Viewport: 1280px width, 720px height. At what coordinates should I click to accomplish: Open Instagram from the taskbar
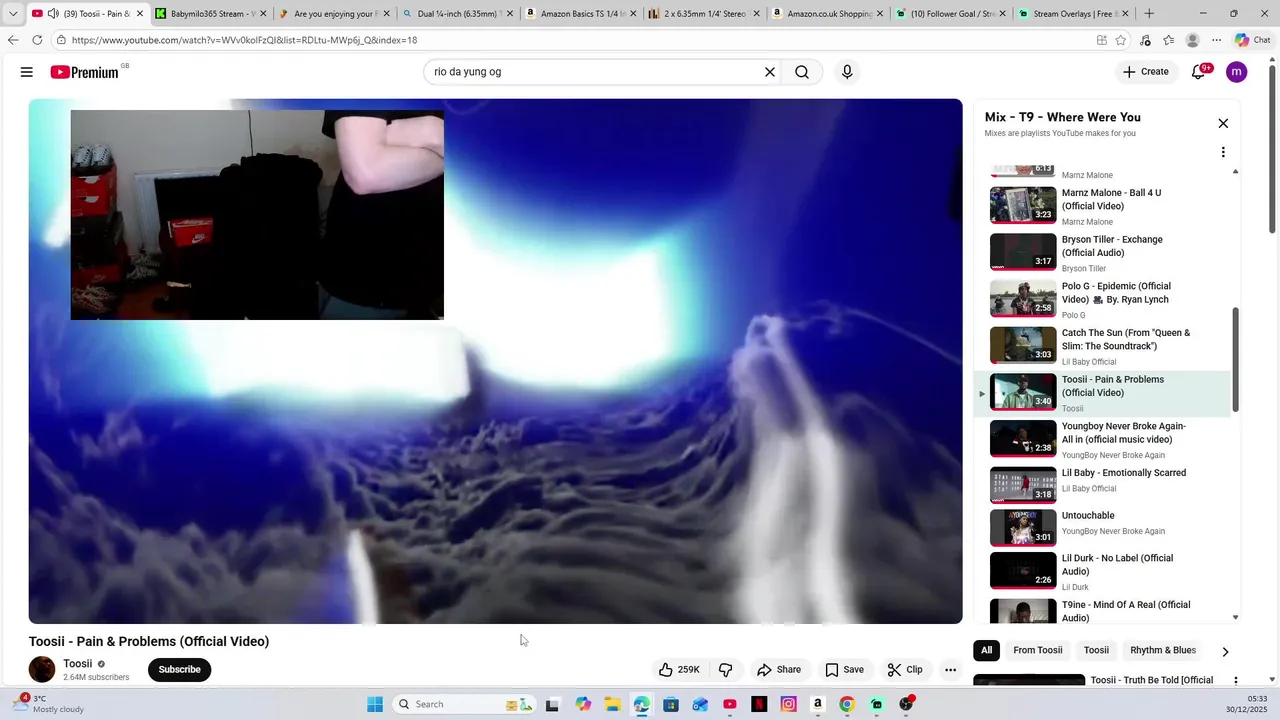pyautogui.click(x=788, y=704)
